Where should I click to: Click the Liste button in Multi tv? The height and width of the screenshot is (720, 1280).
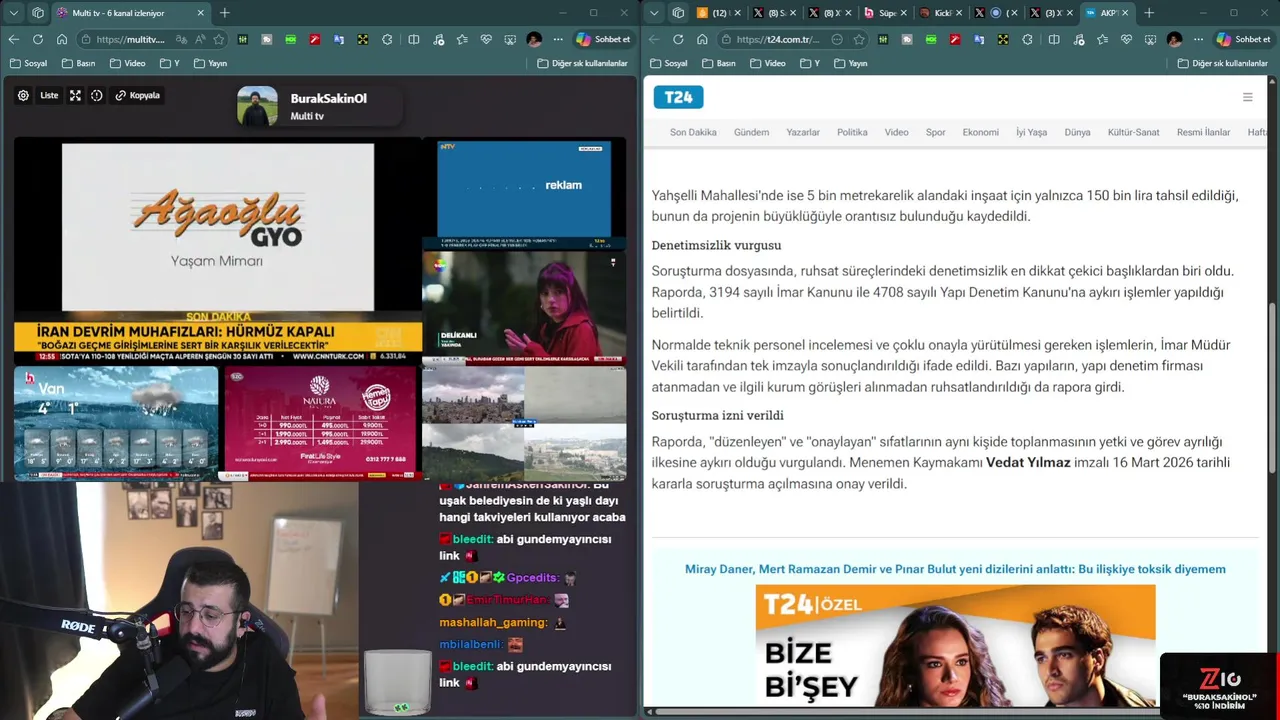[x=49, y=96]
